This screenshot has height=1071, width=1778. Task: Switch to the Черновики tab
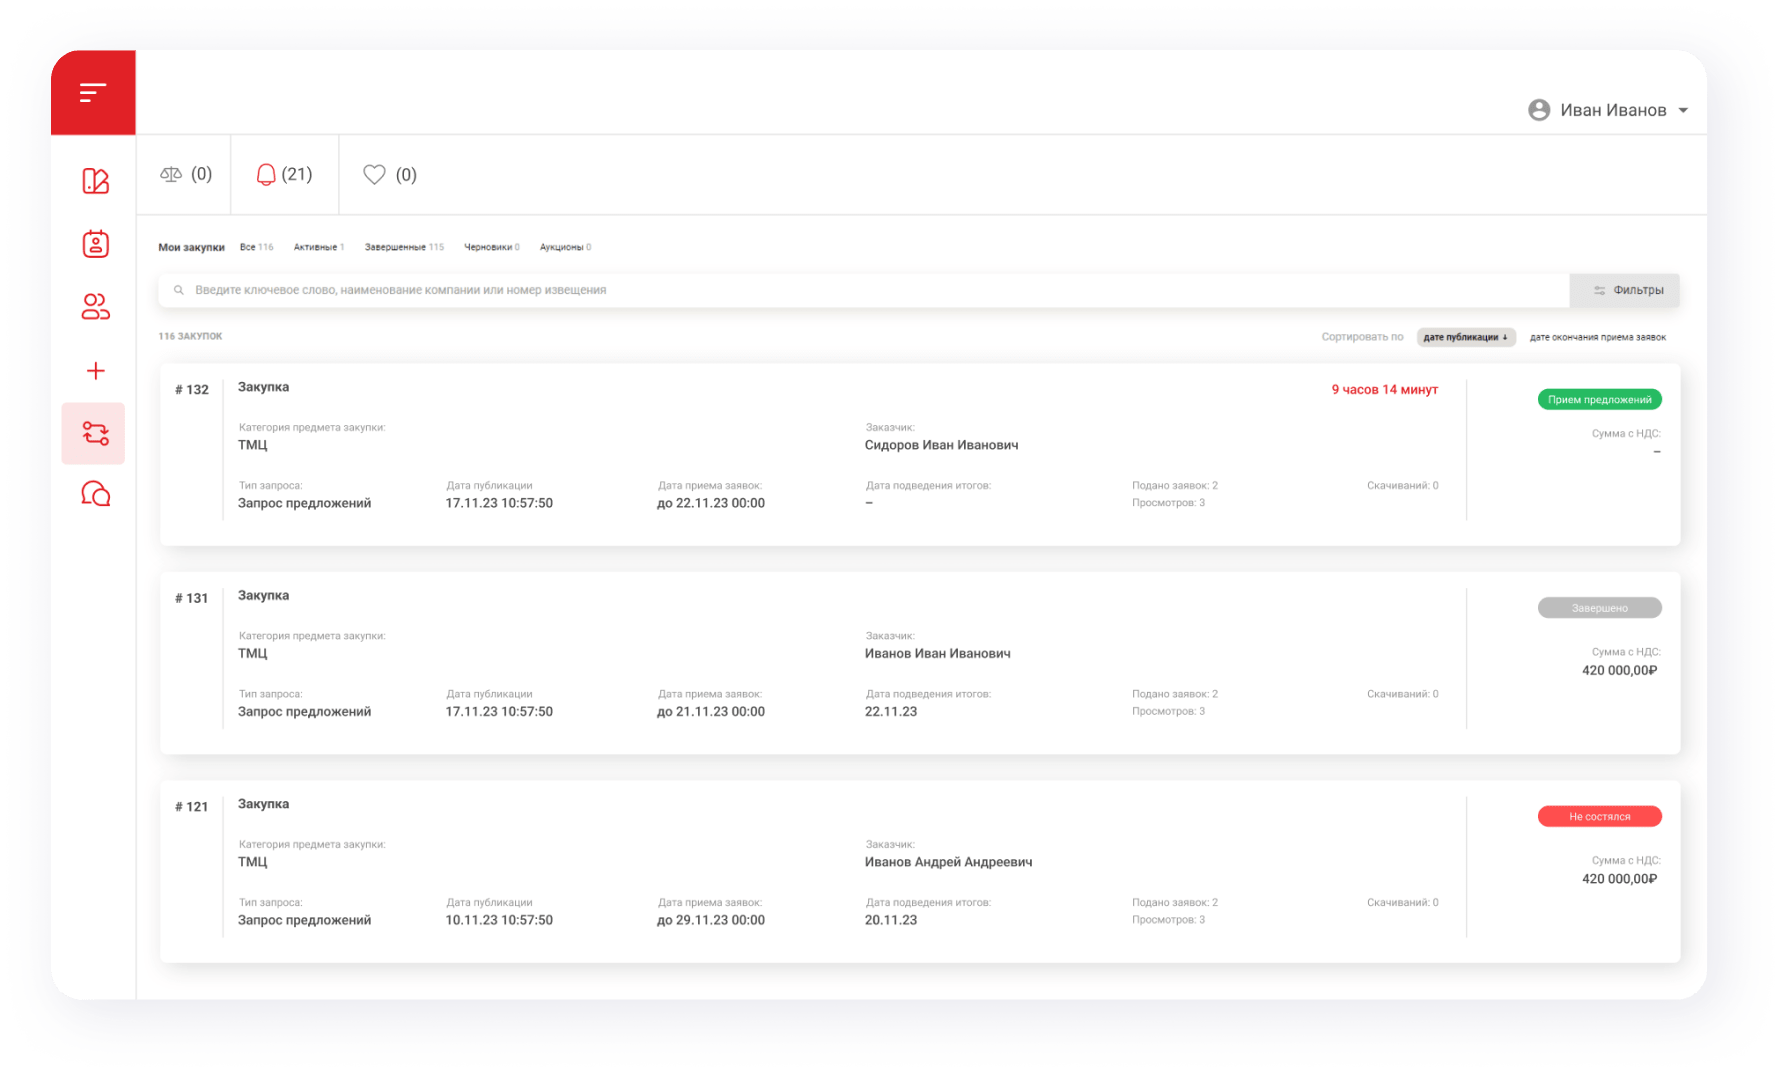point(491,247)
